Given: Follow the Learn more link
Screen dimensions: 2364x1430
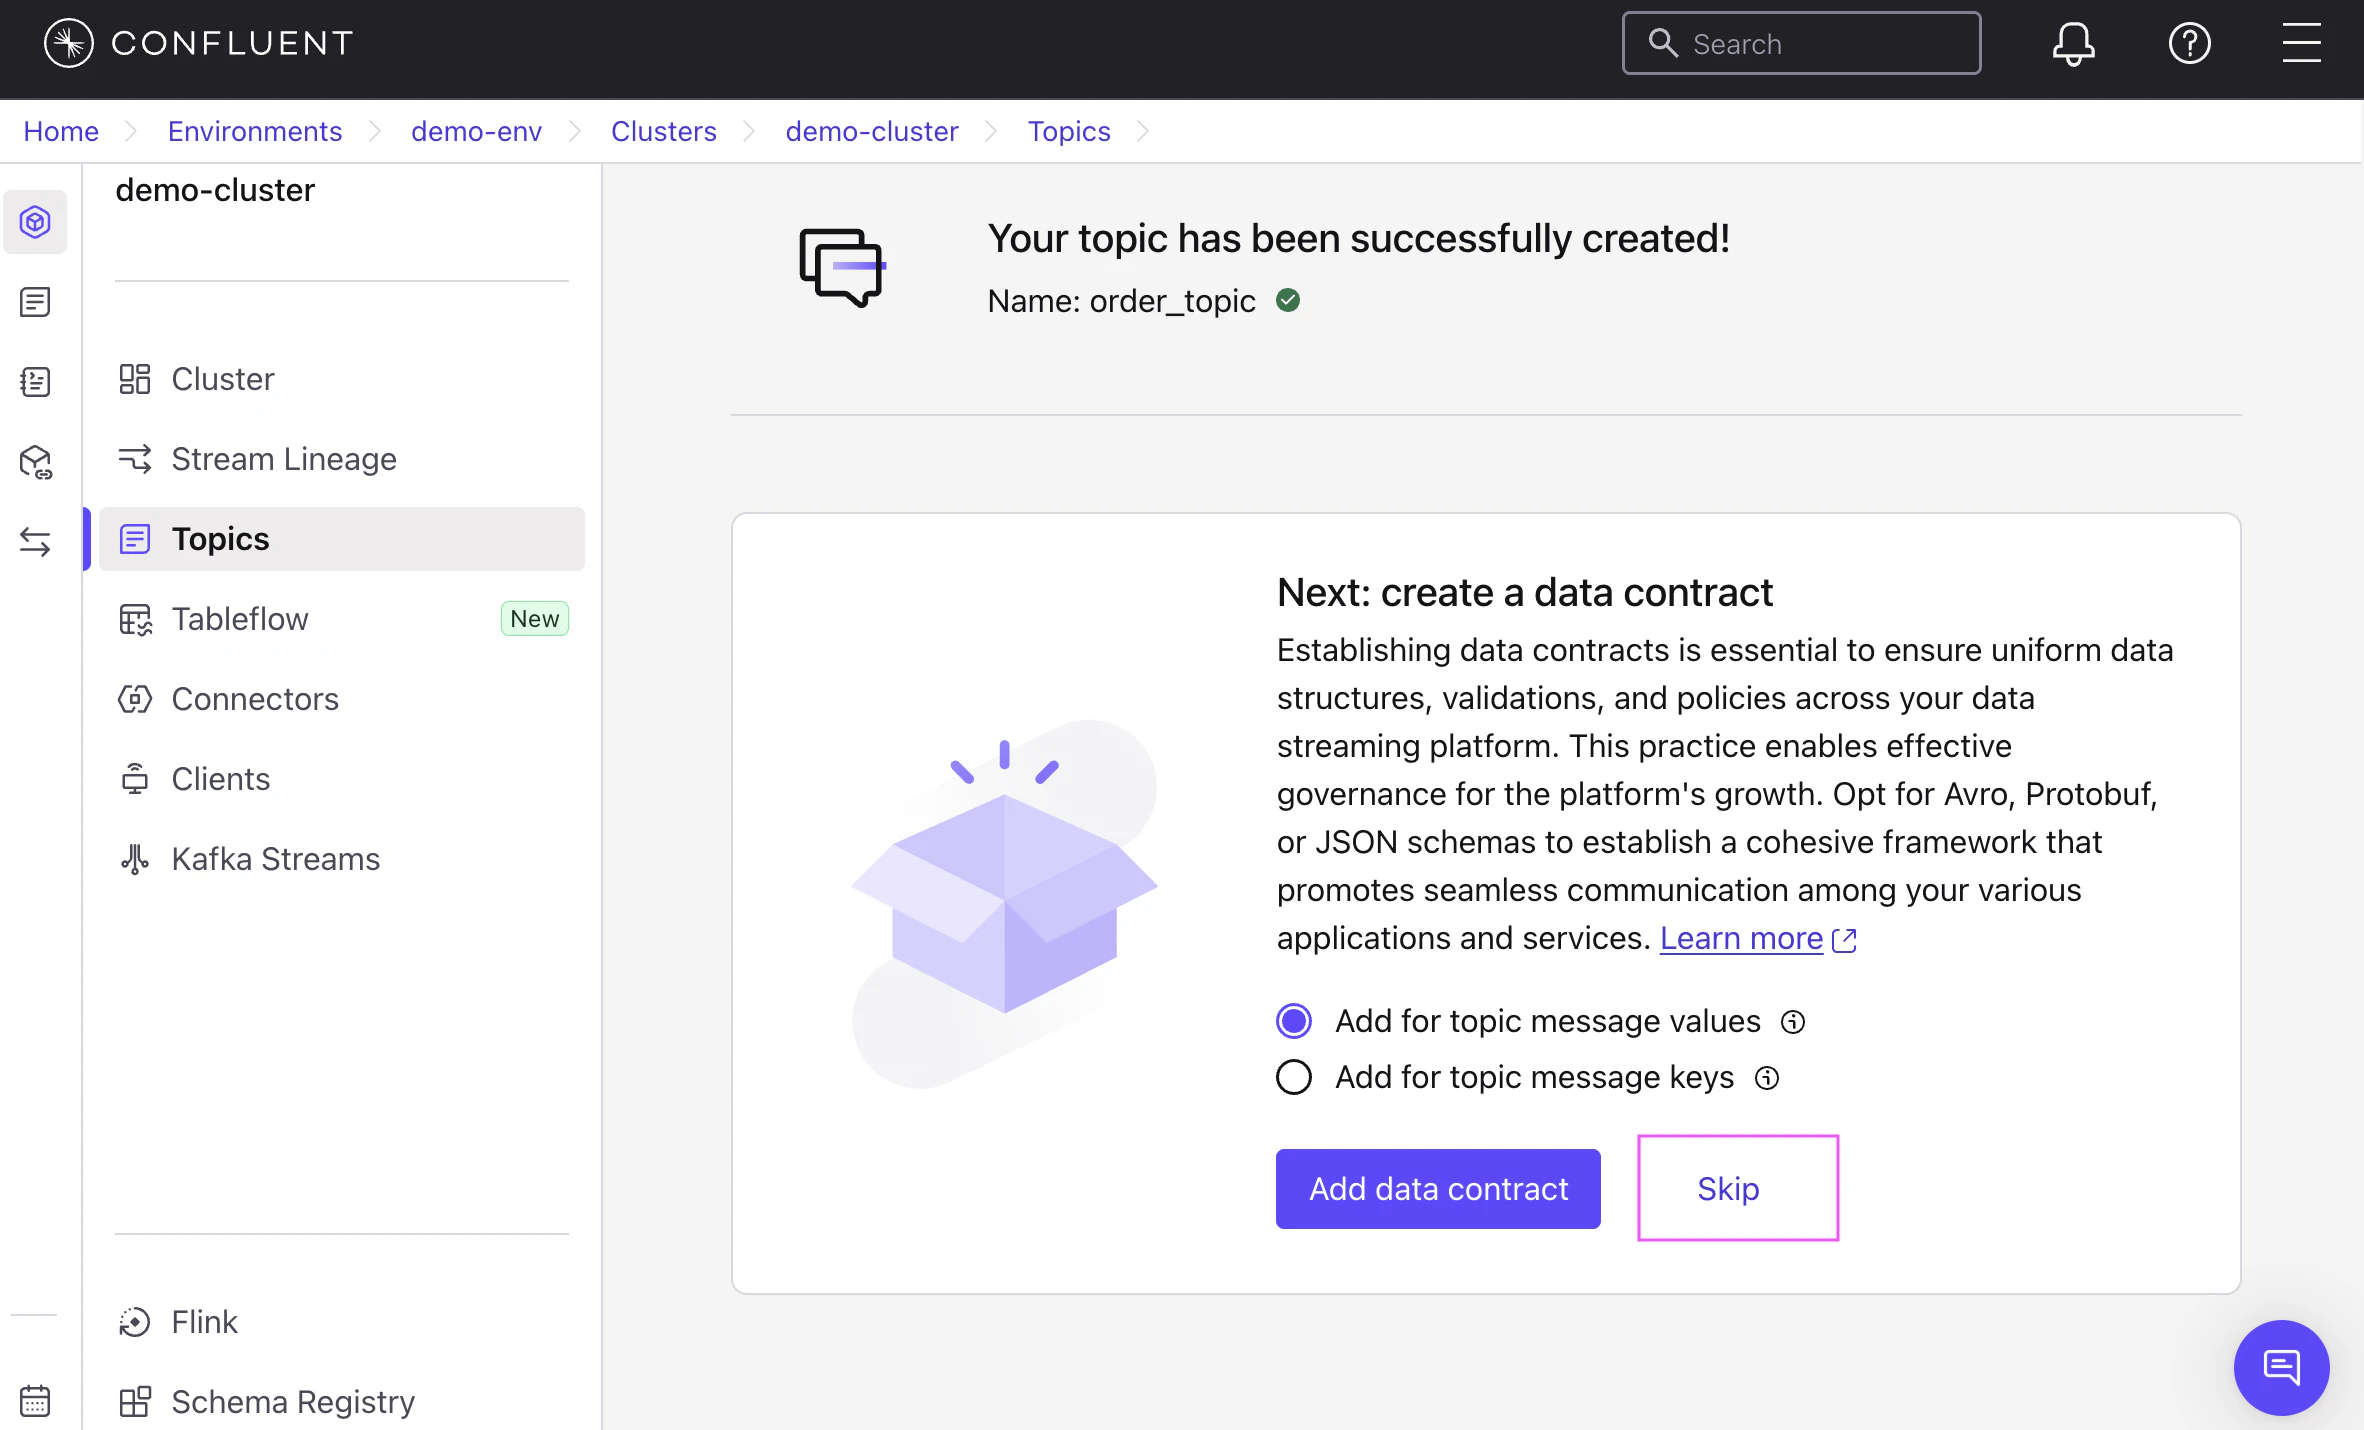Looking at the screenshot, I should pyautogui.click(x=1741, y=938).
